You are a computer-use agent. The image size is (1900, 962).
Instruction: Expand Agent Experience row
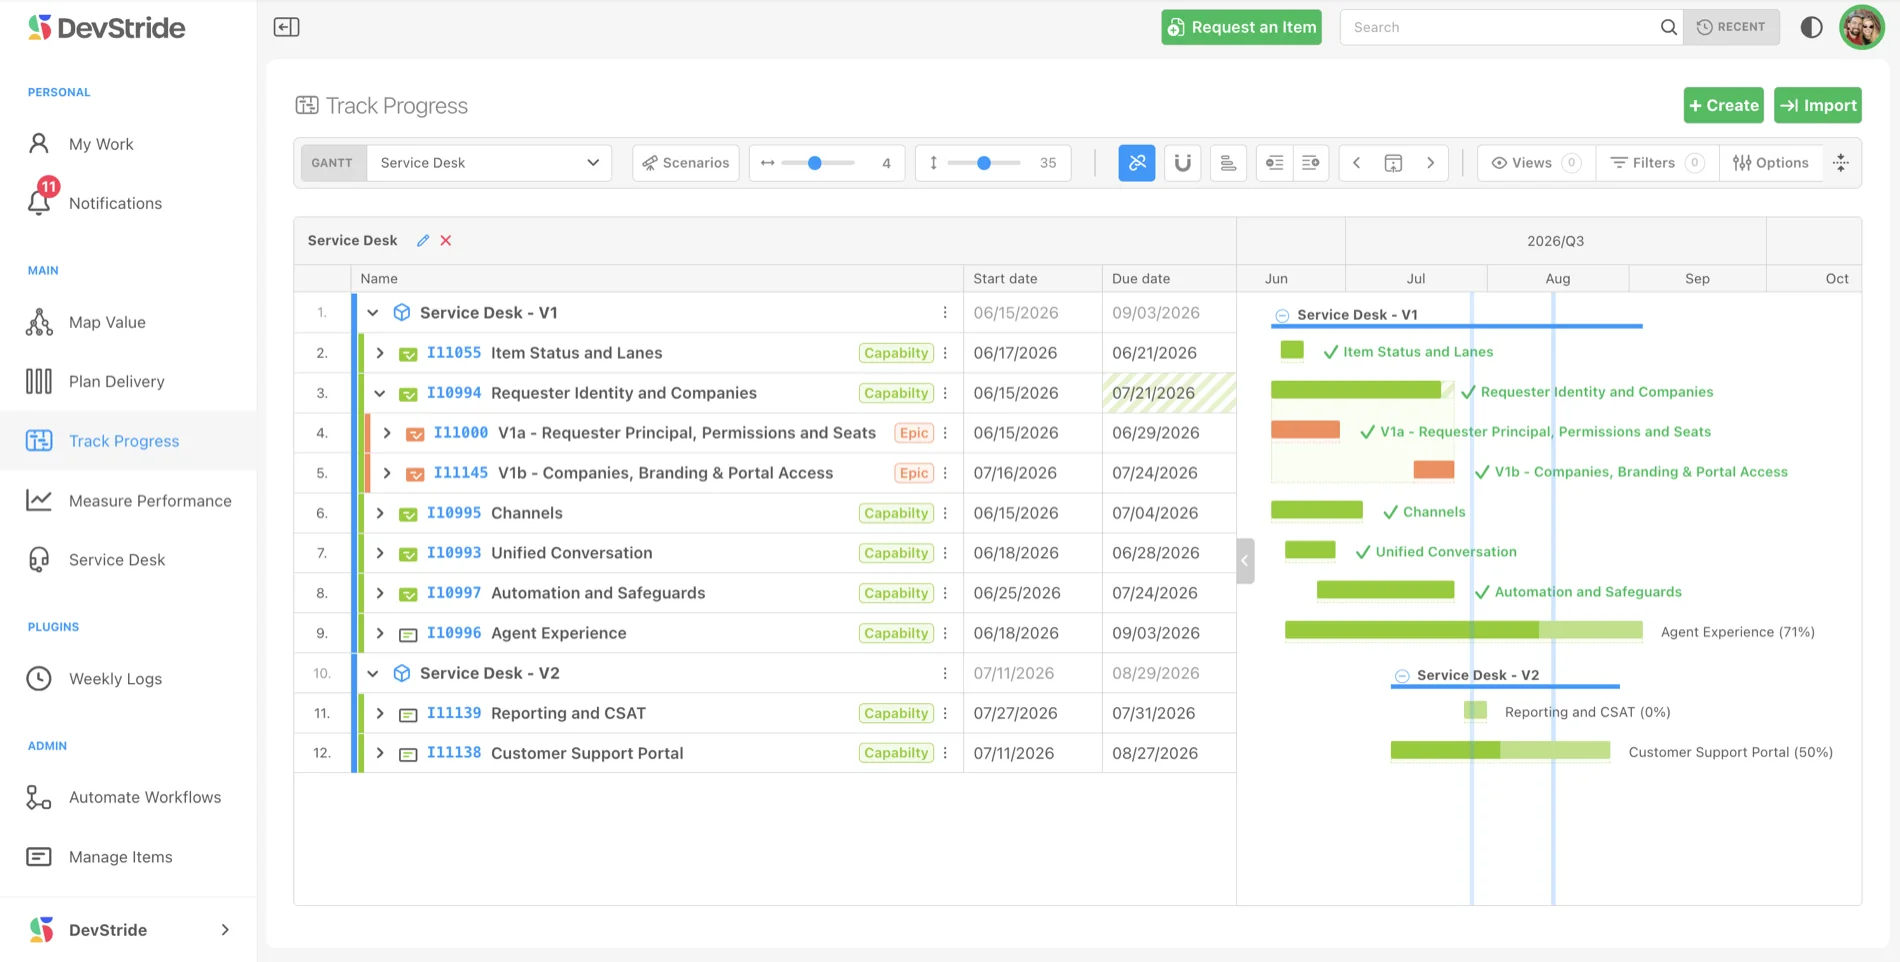coord(380,633)
